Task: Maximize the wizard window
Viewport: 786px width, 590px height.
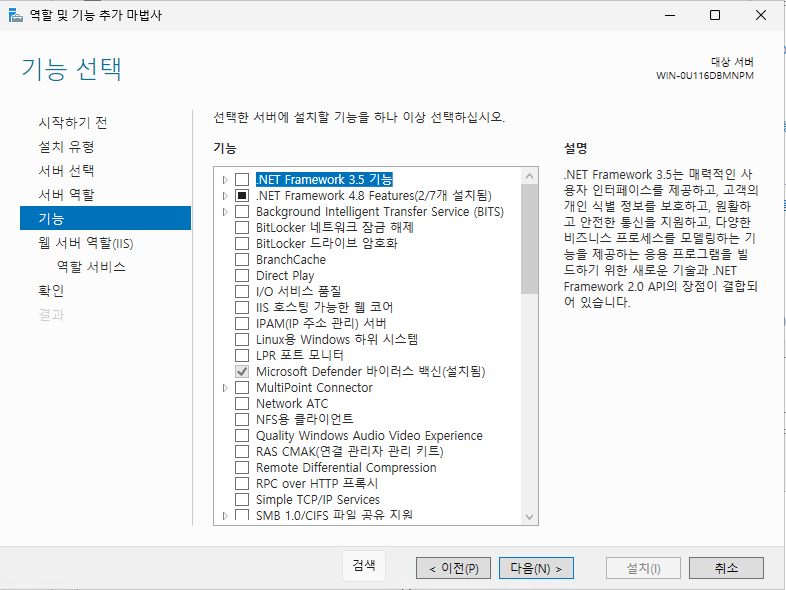Action: pos(715,16)
